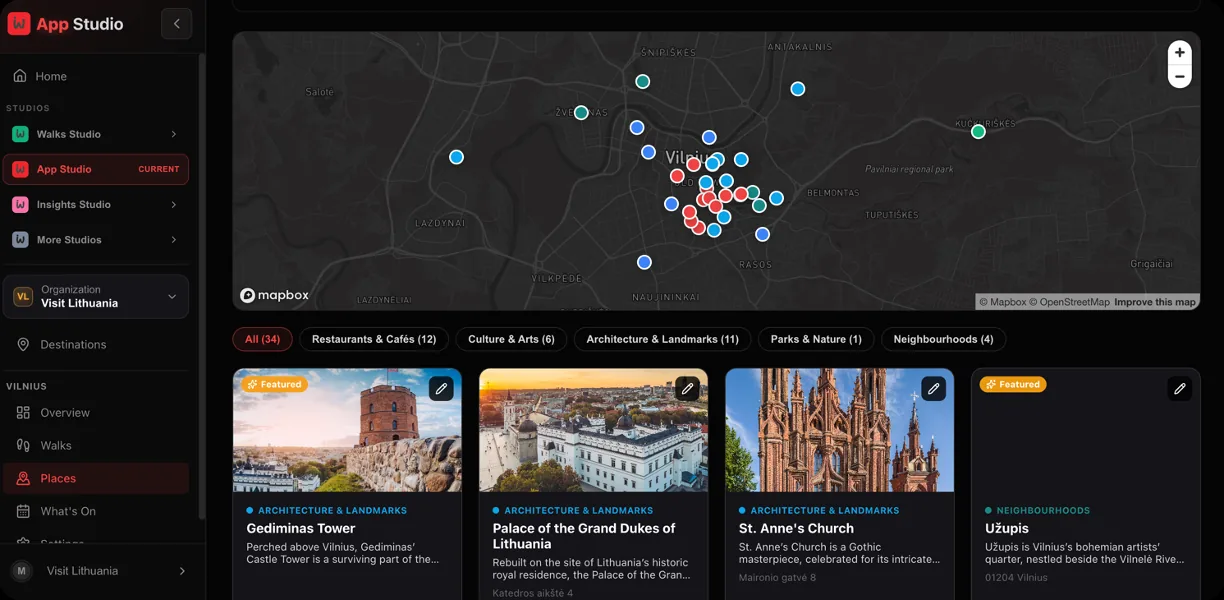This screenshot has height=600, width=1224.
Task: Click the What's On calendar icon
Action: (x=23, y=511)
